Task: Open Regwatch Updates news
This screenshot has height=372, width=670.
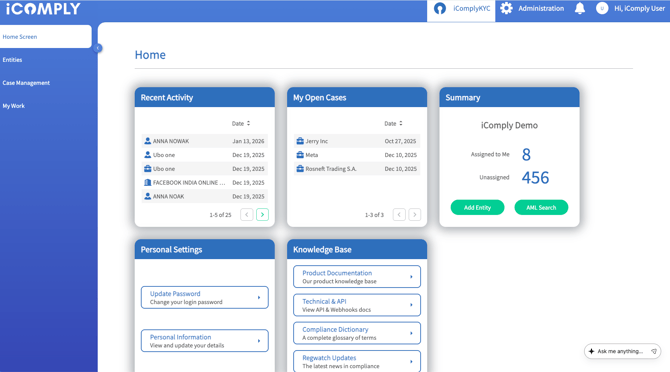Action: (x=357, y=361)
